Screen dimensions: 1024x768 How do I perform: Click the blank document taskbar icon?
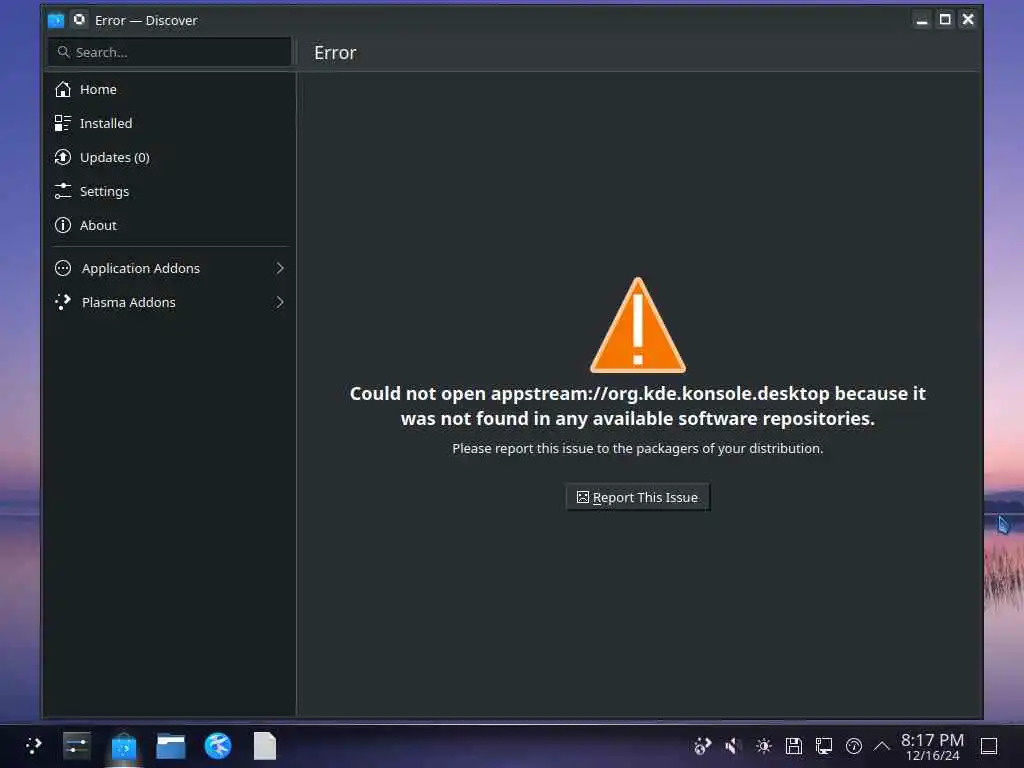264,746
